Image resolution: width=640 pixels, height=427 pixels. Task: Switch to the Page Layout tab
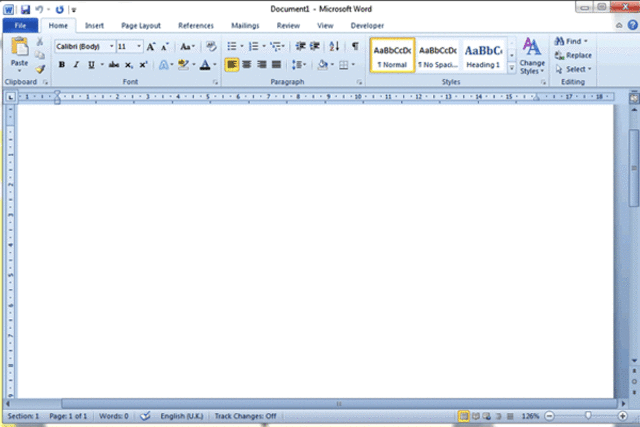(x=141, y=25)
